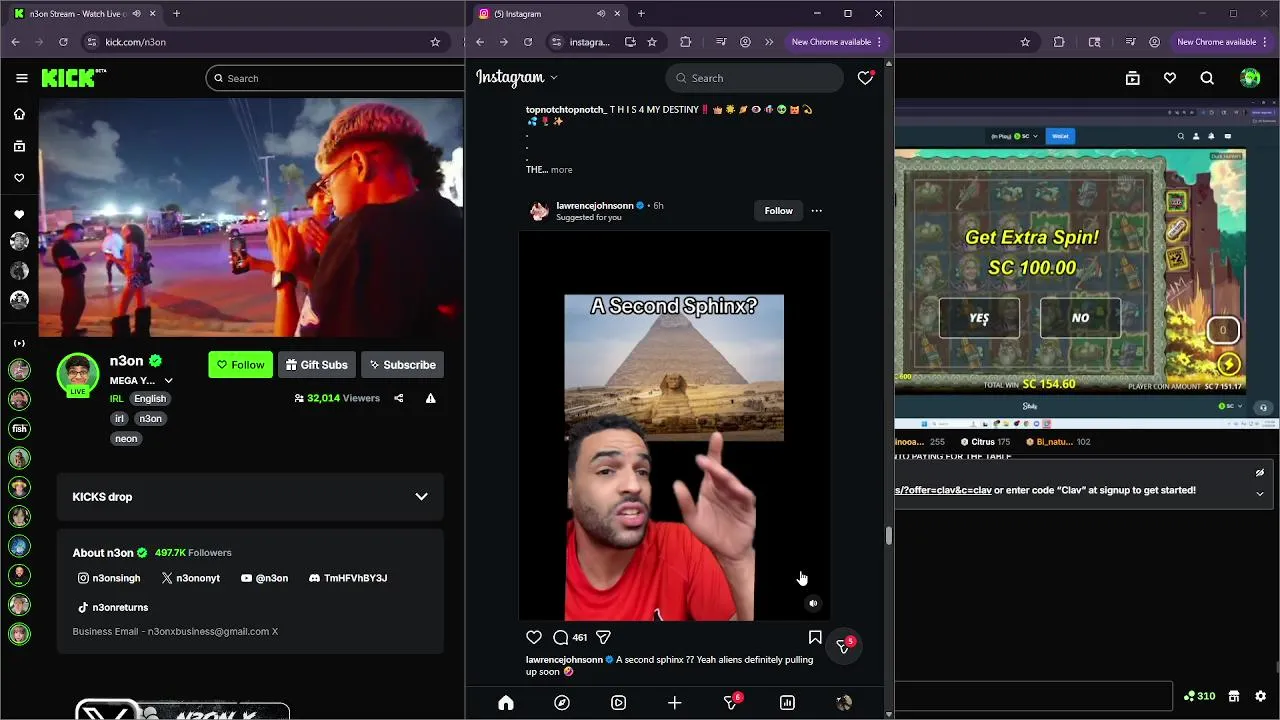Share n3on stream via share icon
The width and height of the screenshot is (1280, 720).
pyautogui.click(x=398, y=398)
